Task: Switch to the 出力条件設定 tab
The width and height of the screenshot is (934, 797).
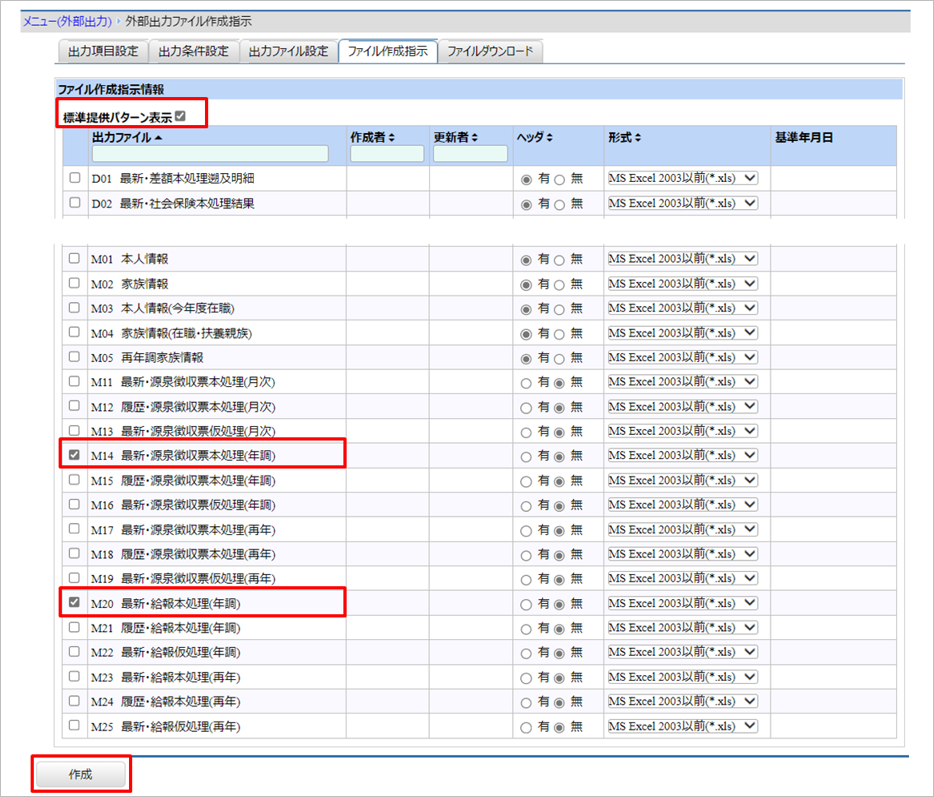Action: (194, 51)
